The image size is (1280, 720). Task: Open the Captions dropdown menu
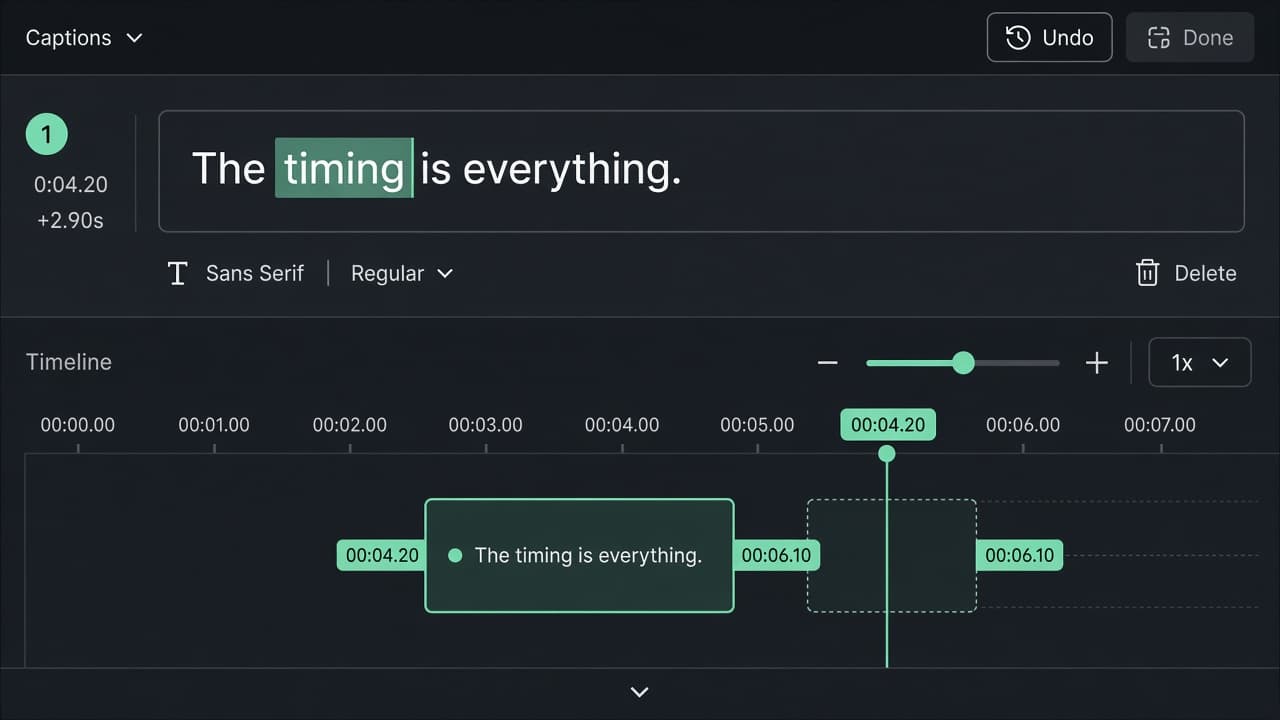point(84,38)
